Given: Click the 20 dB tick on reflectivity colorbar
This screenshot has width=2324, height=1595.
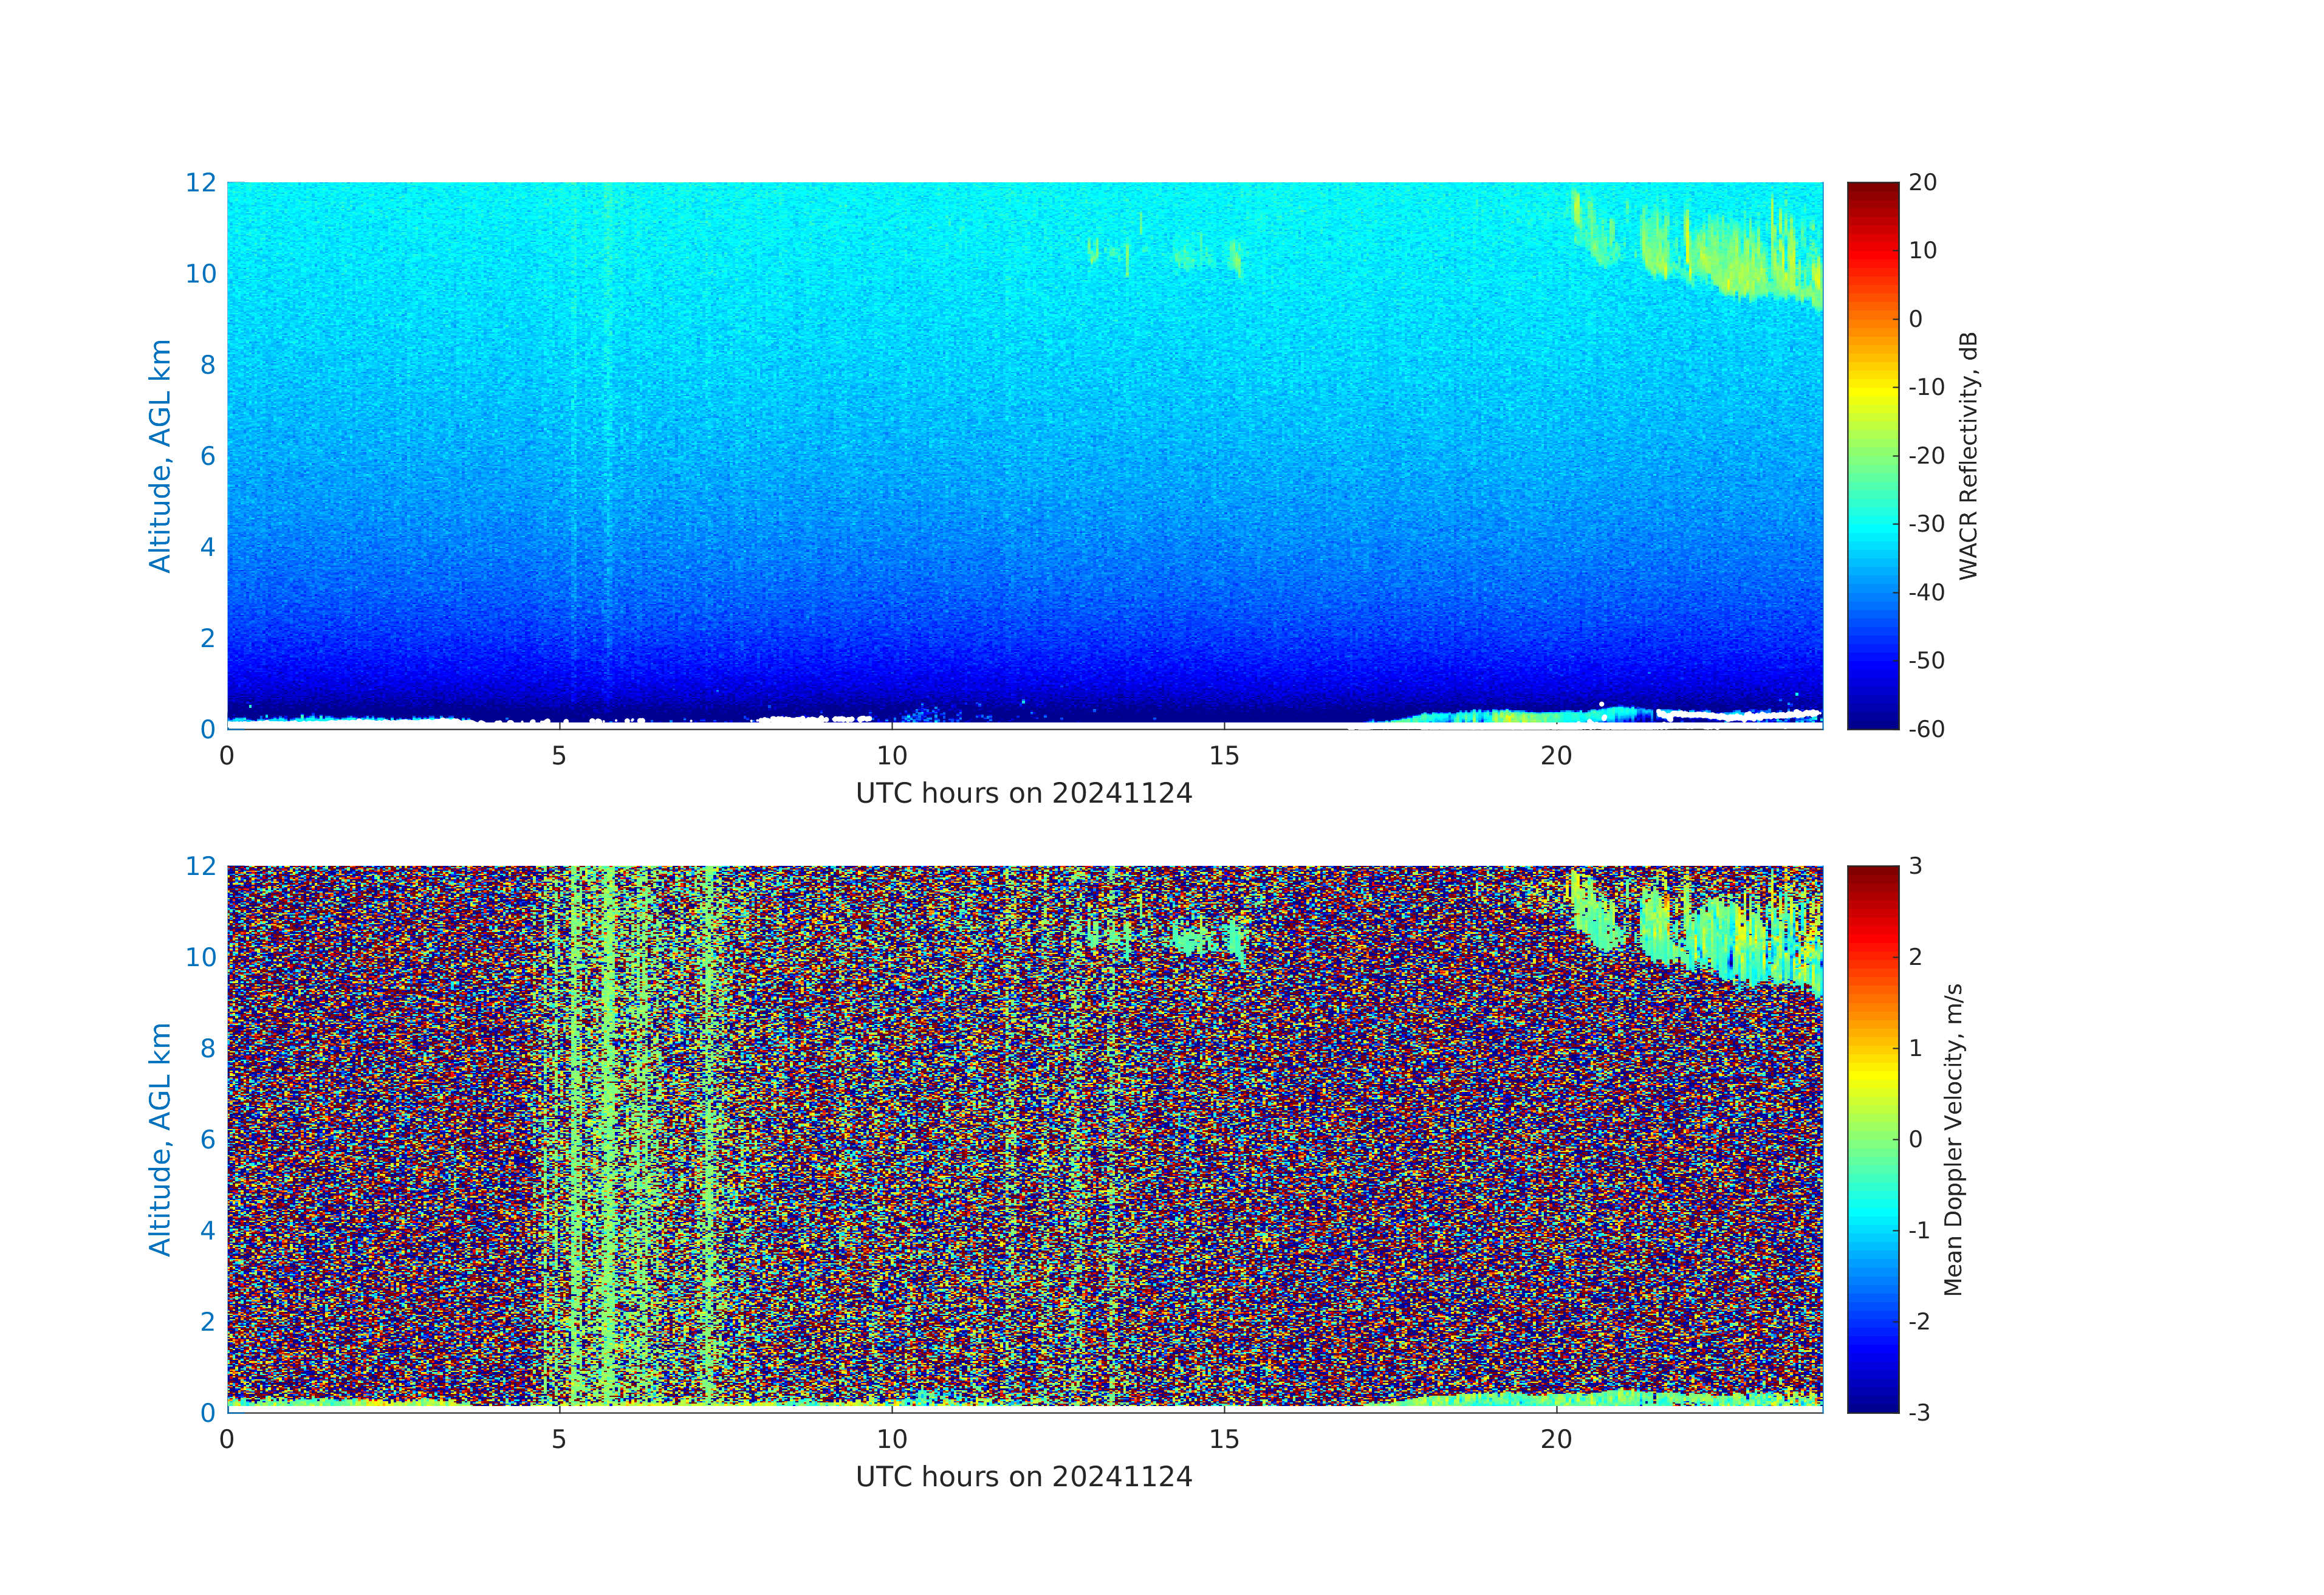Looking at the screenshot, I should [1922, 183].
